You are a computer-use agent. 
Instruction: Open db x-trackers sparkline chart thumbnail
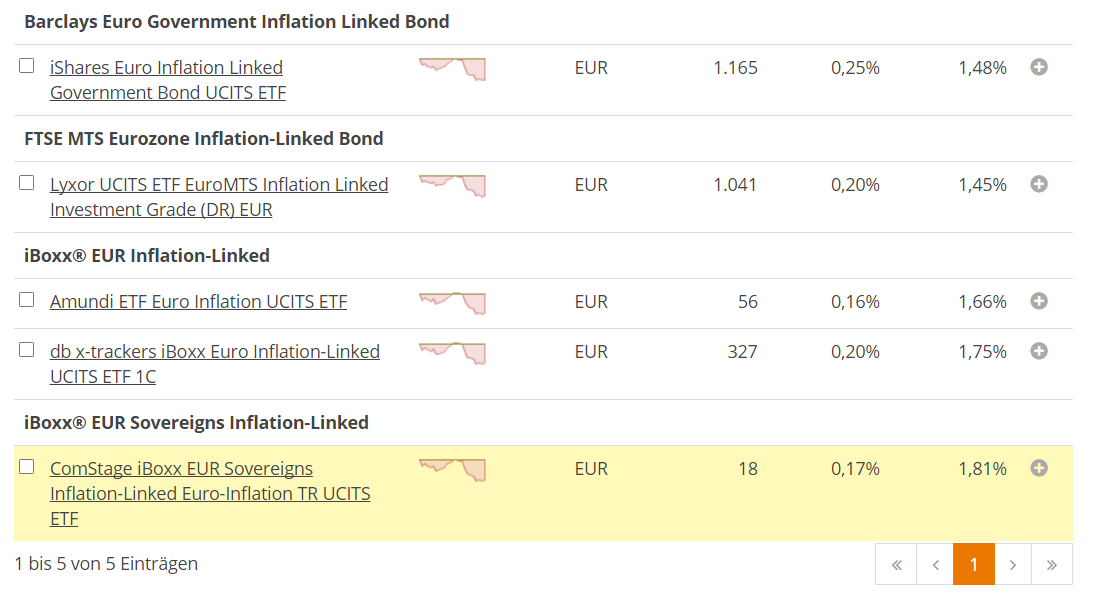pos(452,352)
